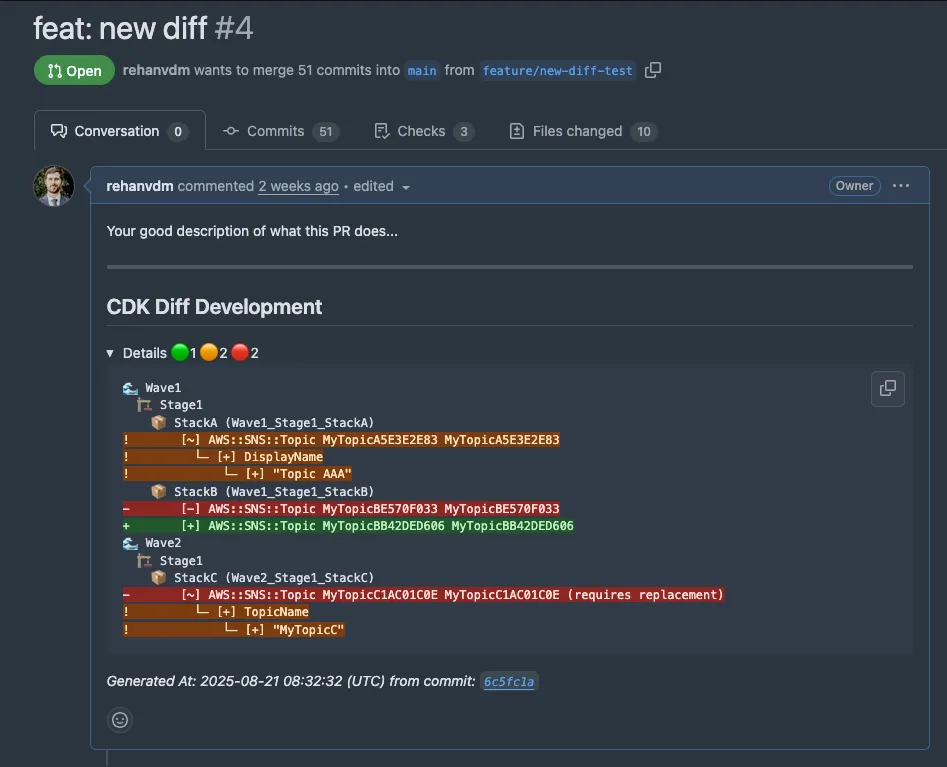Click the package emoji beside StackB
The height and width of the screenshot is (767, 947).
[159, 492]
